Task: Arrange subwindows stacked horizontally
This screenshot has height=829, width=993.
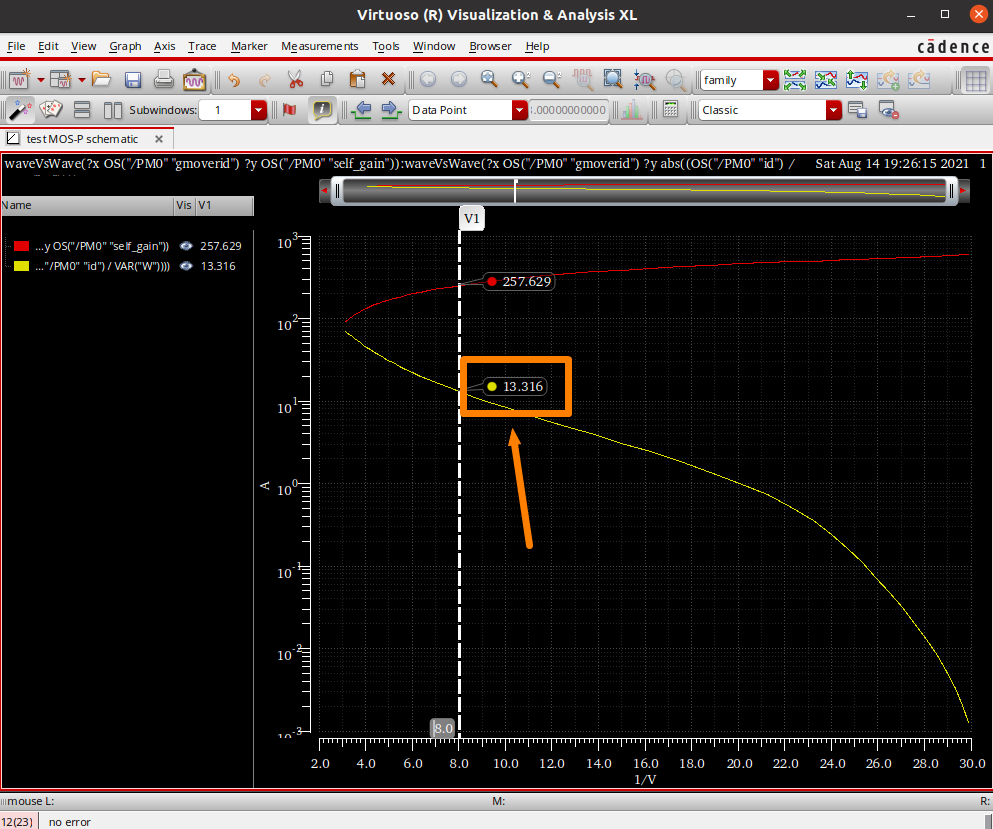Action: point(82,110)
